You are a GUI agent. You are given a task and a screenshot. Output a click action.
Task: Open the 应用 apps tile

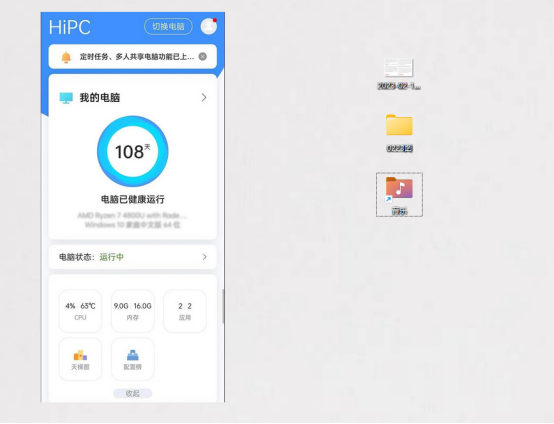point(185,311)
